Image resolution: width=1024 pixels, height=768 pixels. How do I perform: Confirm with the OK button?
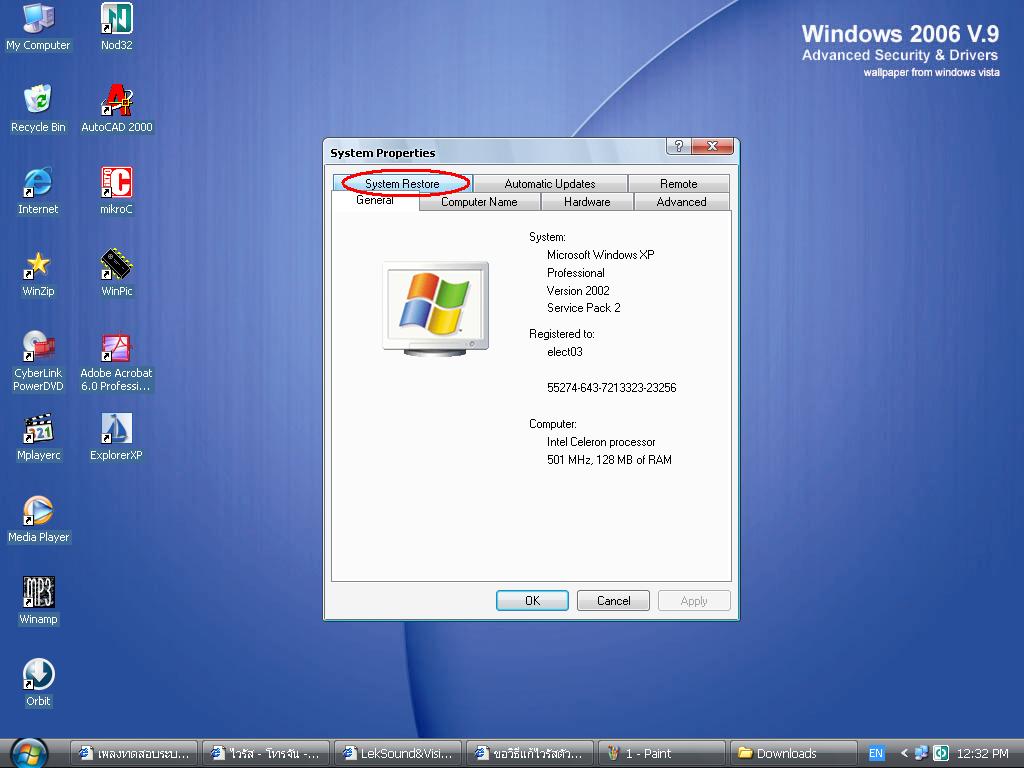click(532, 601)
